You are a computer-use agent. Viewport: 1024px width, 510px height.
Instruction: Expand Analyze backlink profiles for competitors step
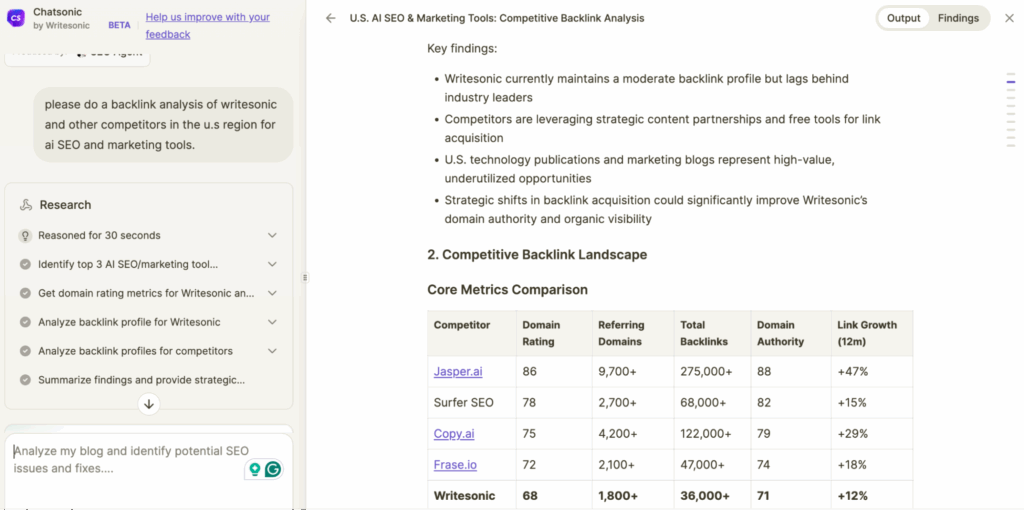272,351
